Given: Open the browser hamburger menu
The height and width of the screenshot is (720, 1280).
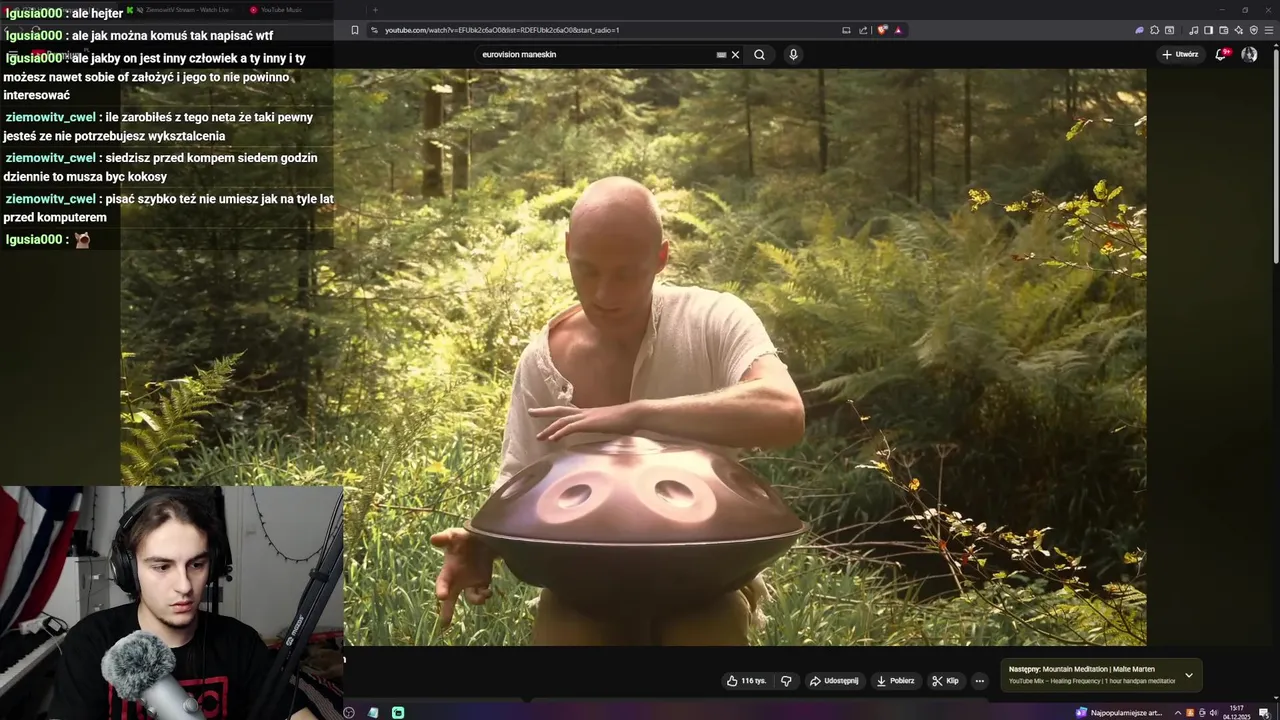Looking at the screenshot, I should tap(1268, 30).
